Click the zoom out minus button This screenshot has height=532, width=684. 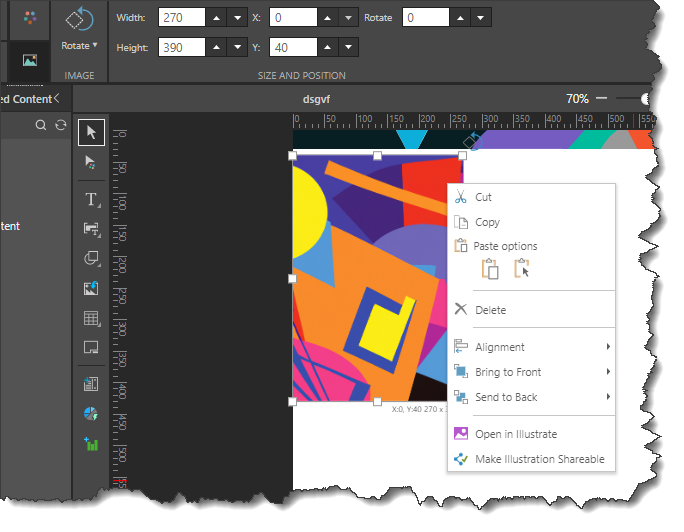[601, 98]
